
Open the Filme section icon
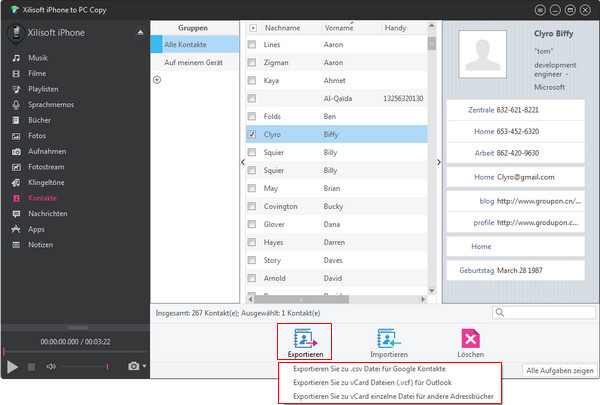point(16,73)
